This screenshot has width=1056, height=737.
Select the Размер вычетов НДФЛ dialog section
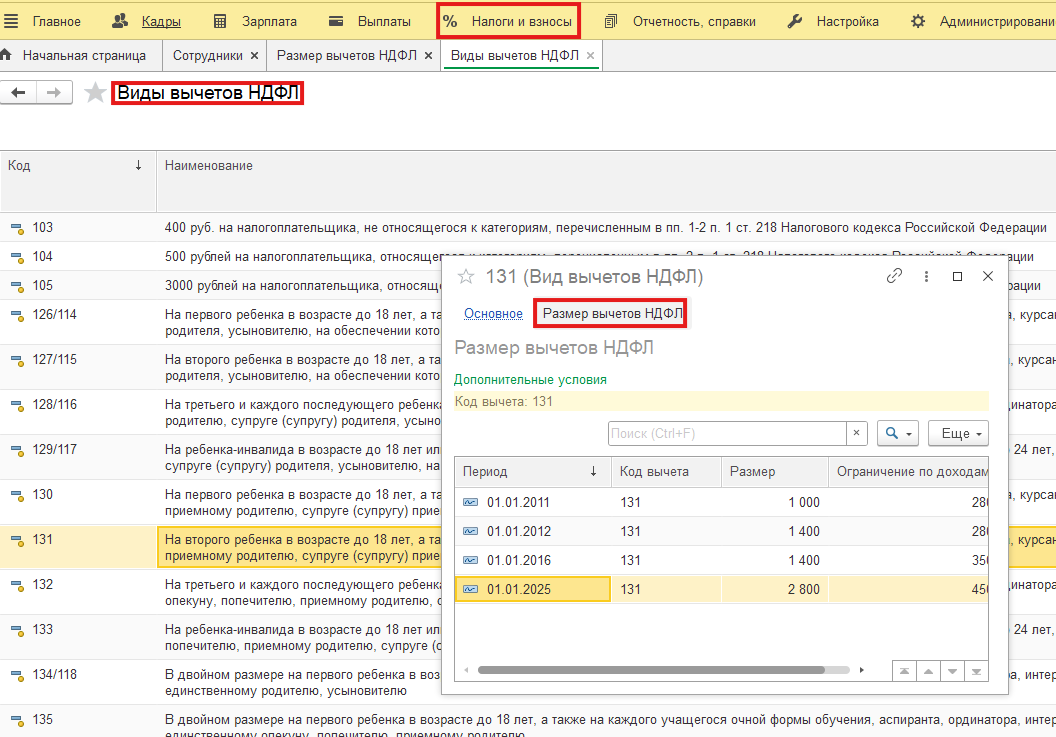[612, 313]
